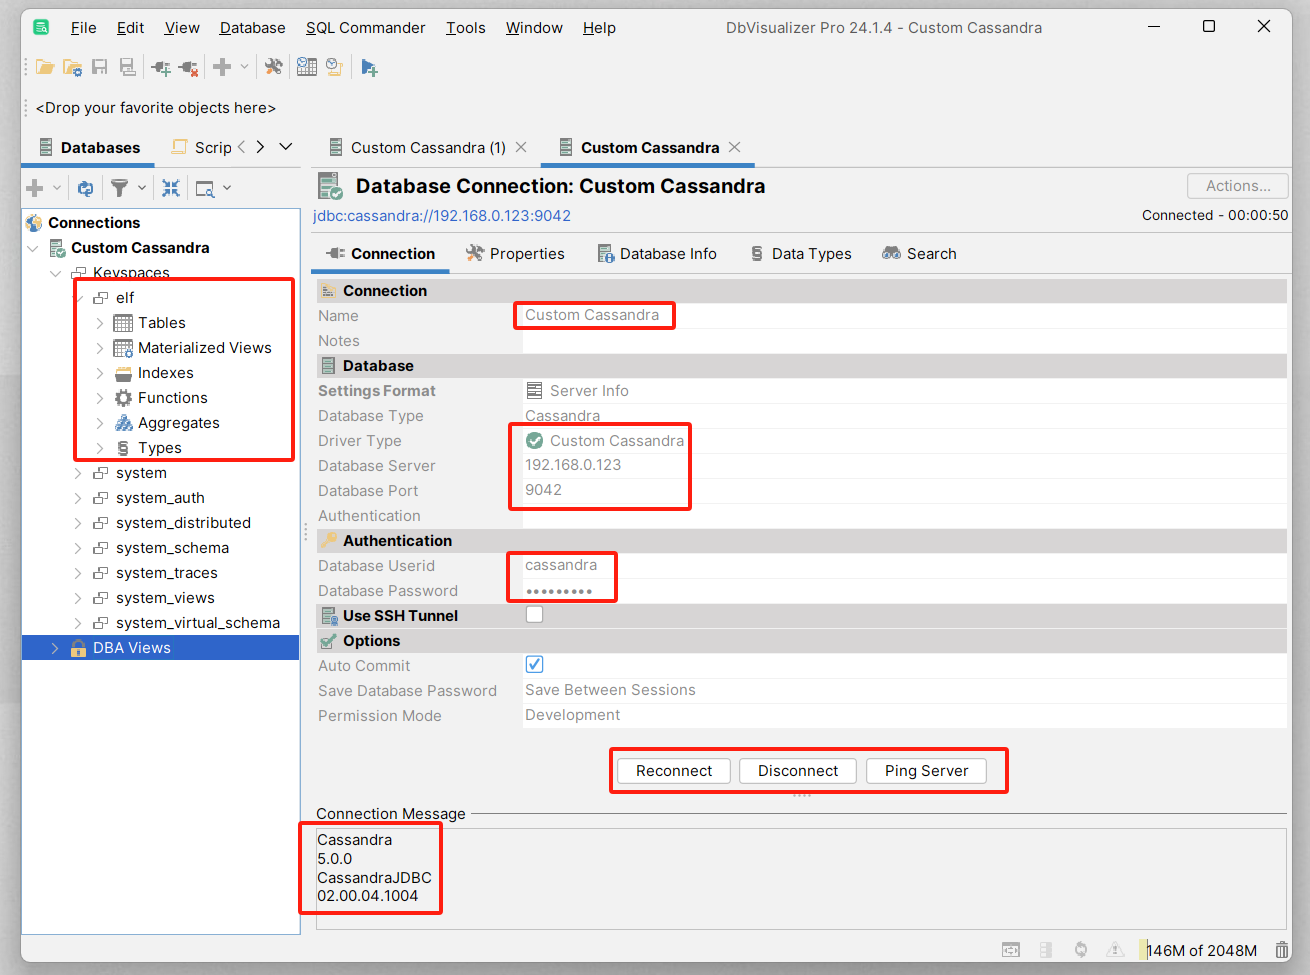Click the status bar fit-width window icon

pos(1011,950)
